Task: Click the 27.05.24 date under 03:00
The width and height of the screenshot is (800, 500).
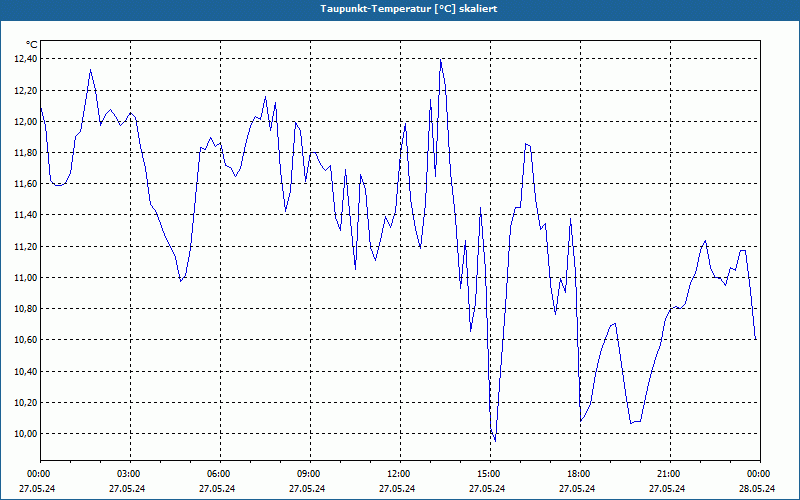Action: tap(127, 489)
